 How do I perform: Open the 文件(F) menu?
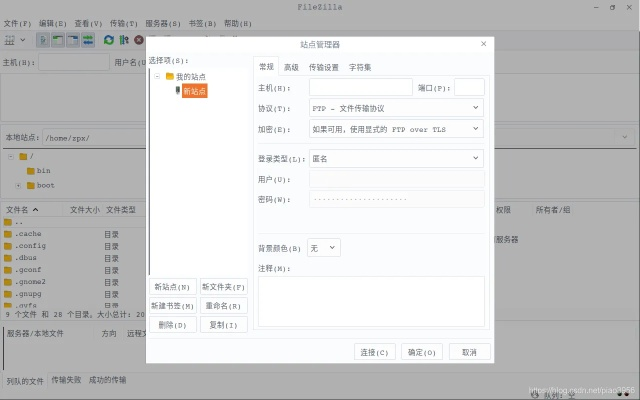coord(17,24)
